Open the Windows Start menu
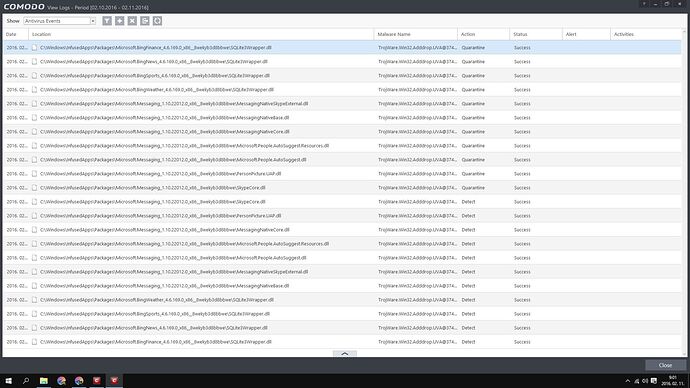This screenshot has height=388, width=690. point(8,381)
